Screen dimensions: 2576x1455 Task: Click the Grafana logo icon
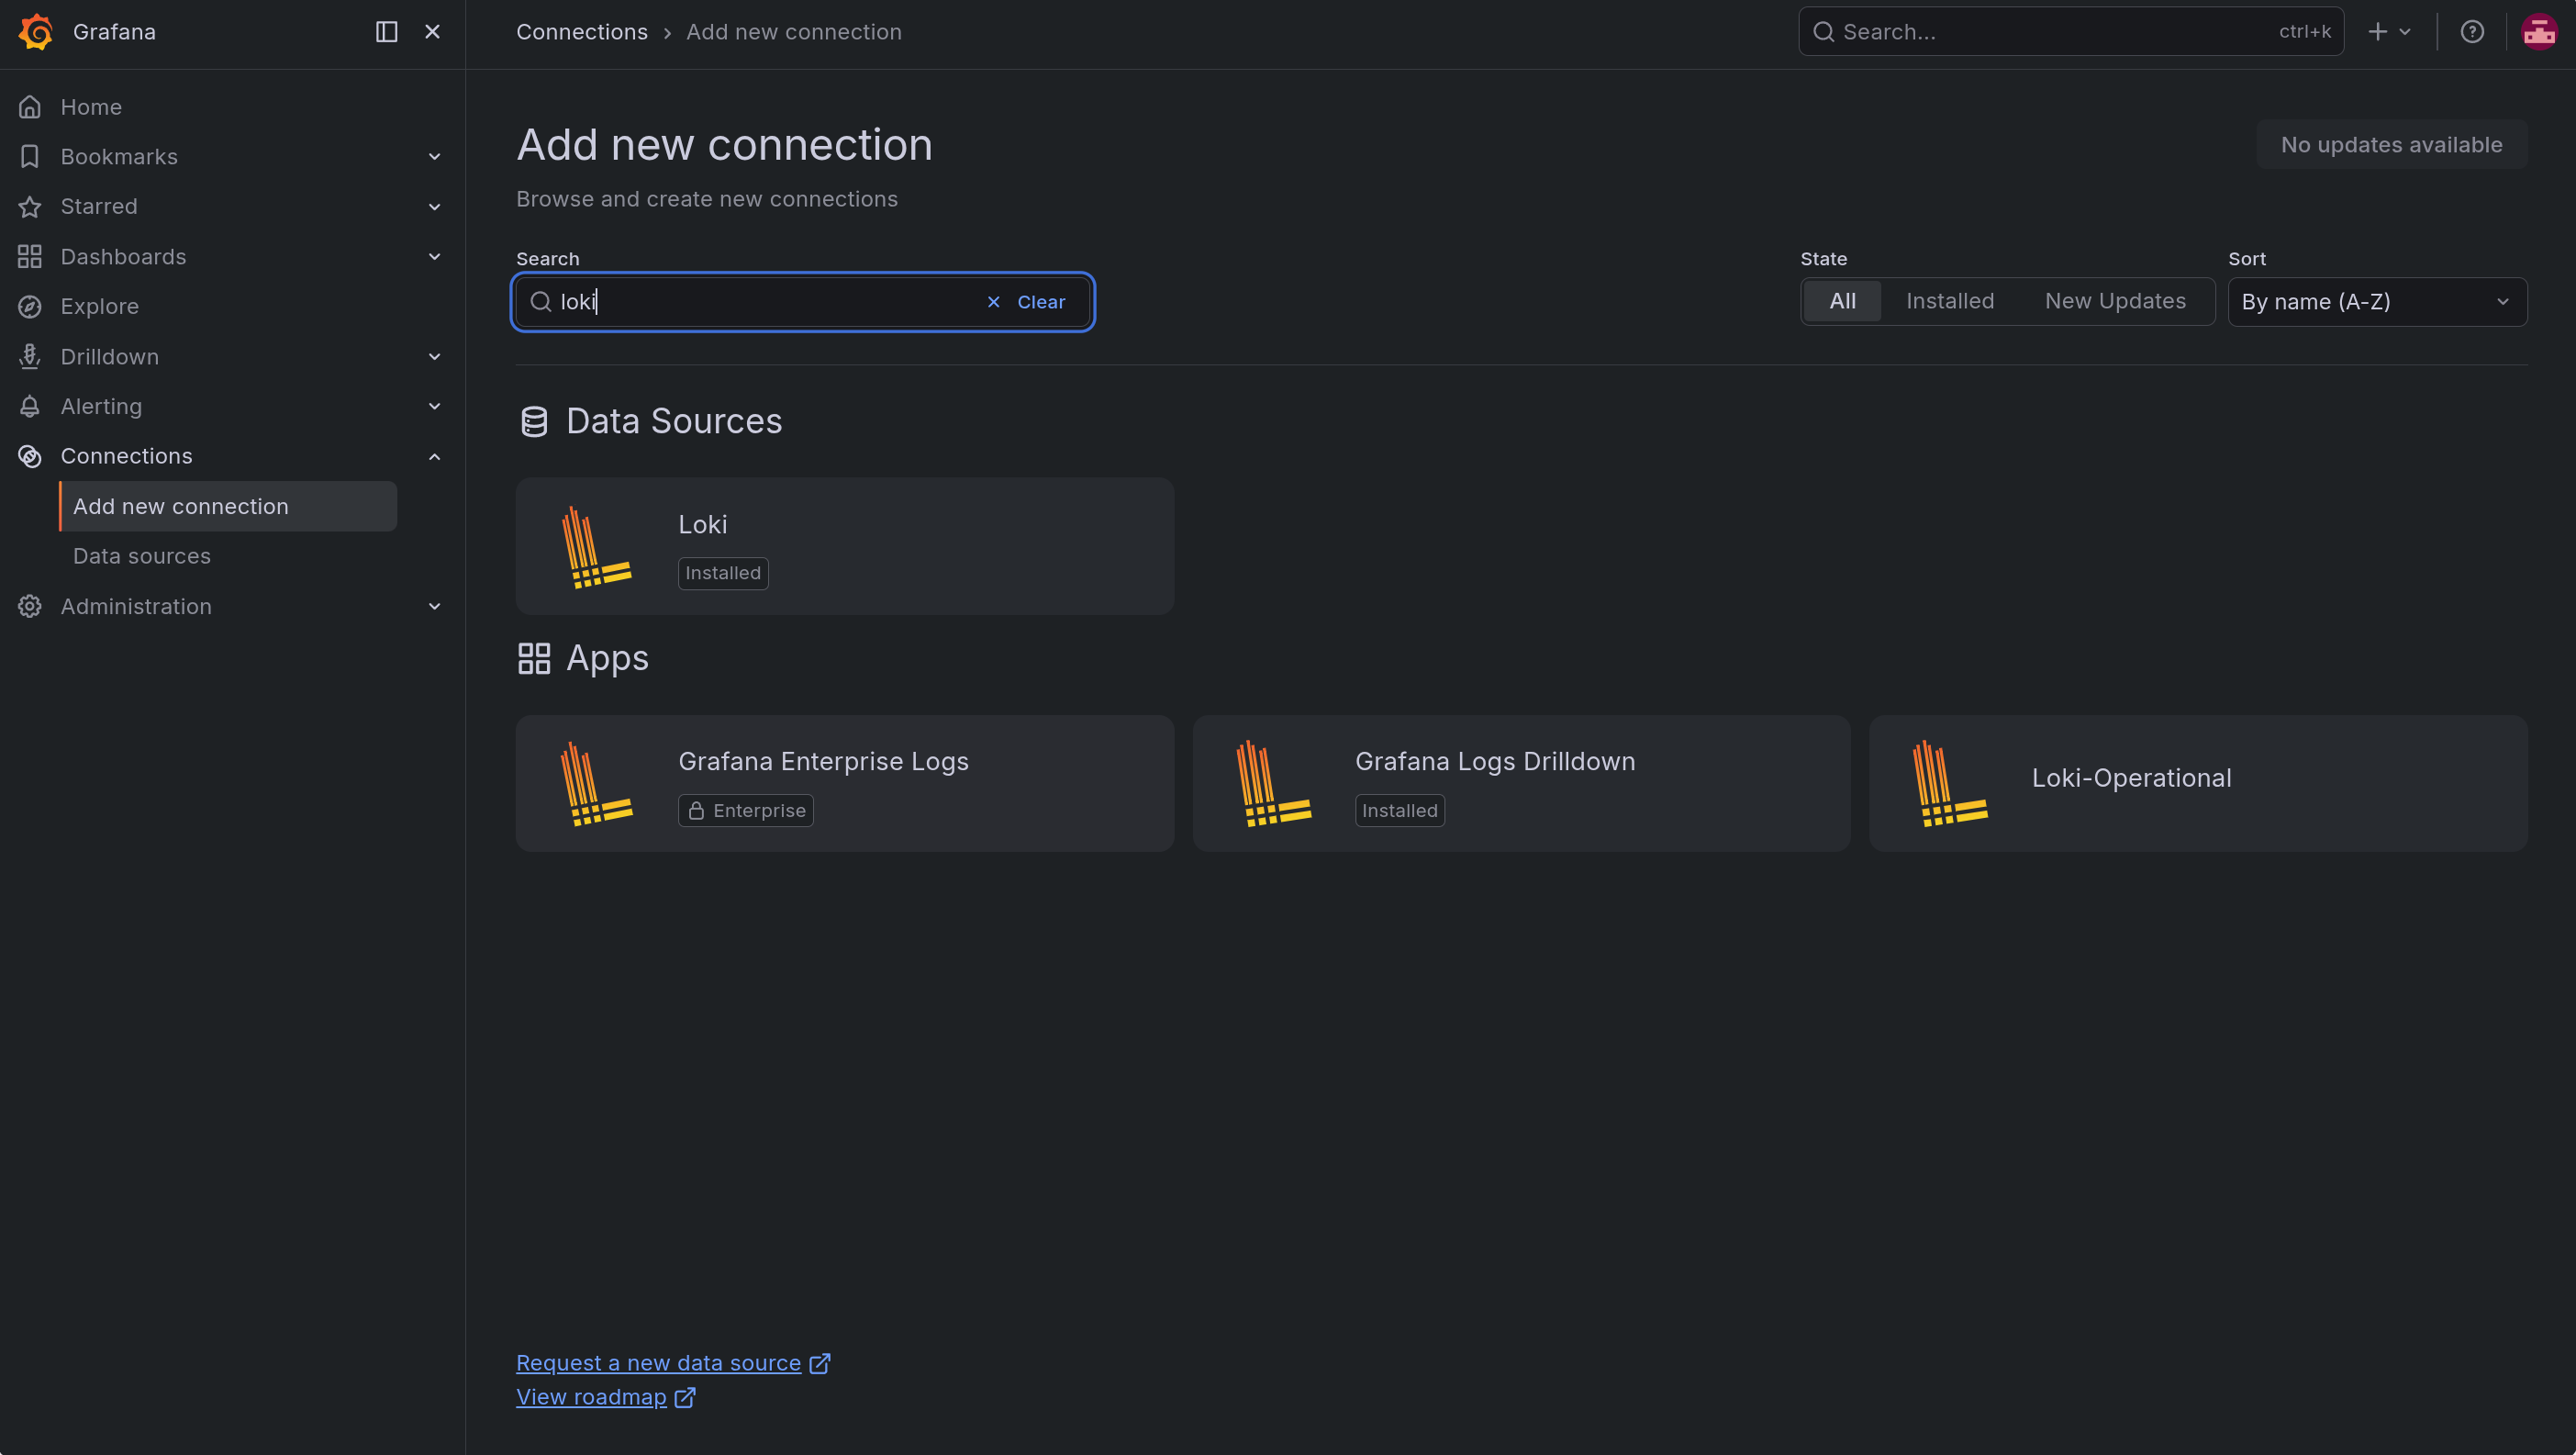click(36, 32)
